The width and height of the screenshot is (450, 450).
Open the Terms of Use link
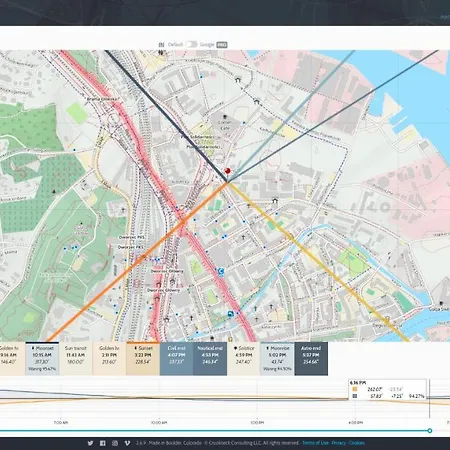[315, 443]
